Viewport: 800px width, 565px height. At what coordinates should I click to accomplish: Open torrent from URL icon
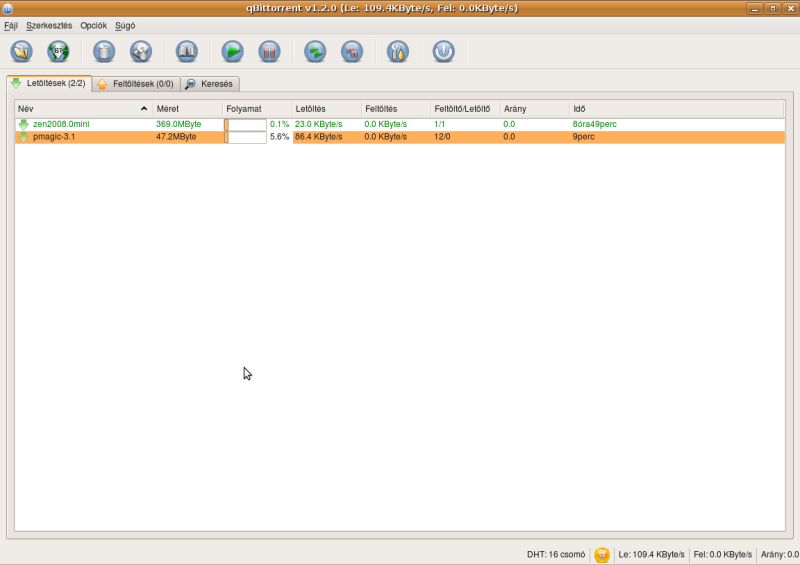[x=58, y=52]
